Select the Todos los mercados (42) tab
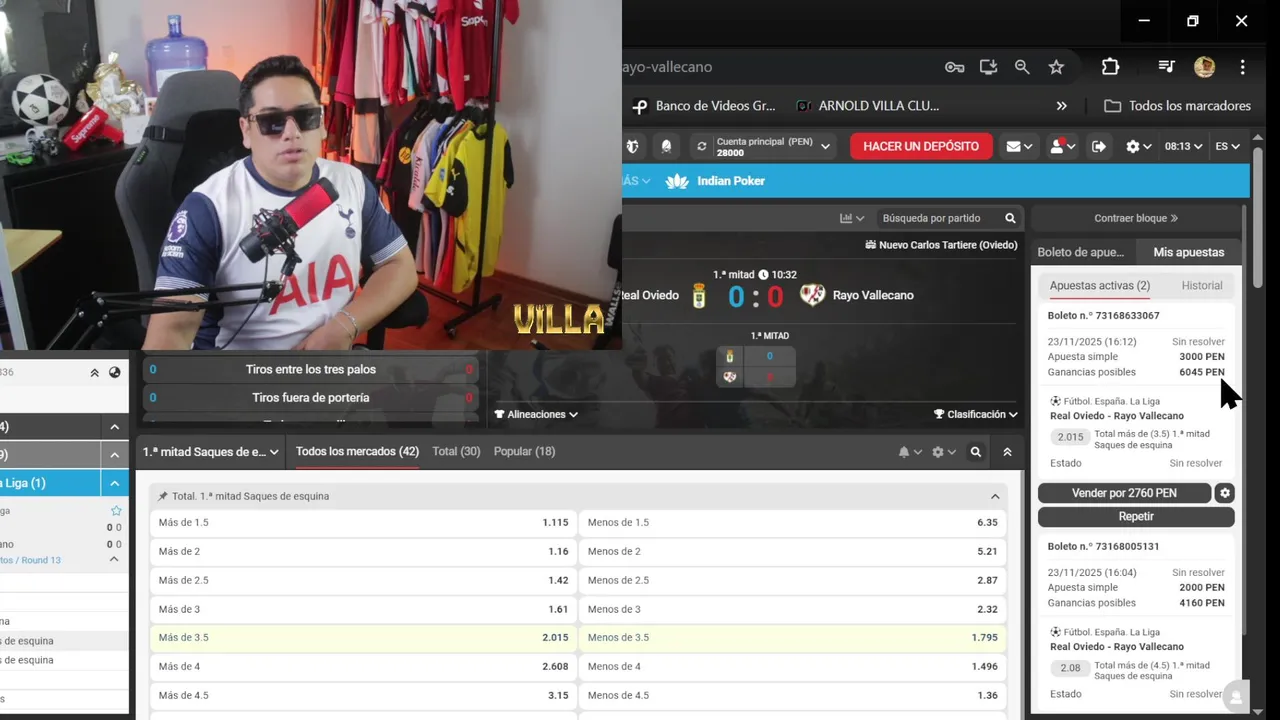 coord(357,452)
